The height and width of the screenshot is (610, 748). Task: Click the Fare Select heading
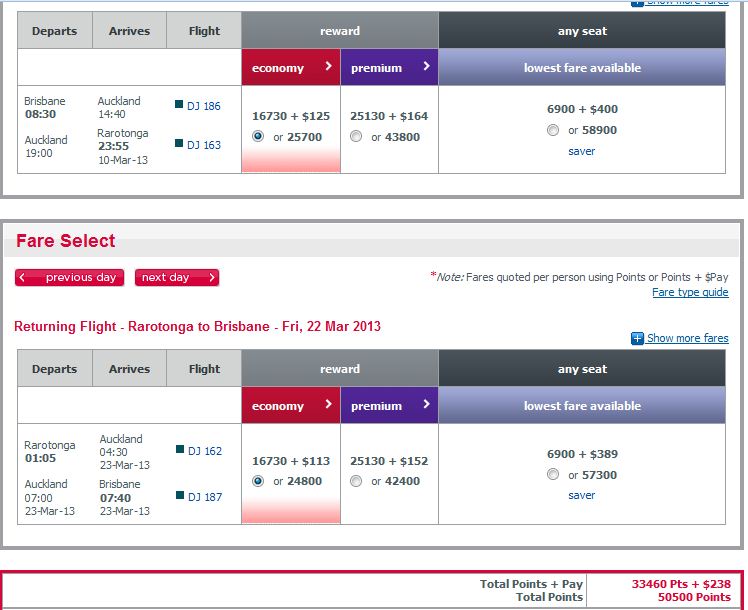[66, 241]
